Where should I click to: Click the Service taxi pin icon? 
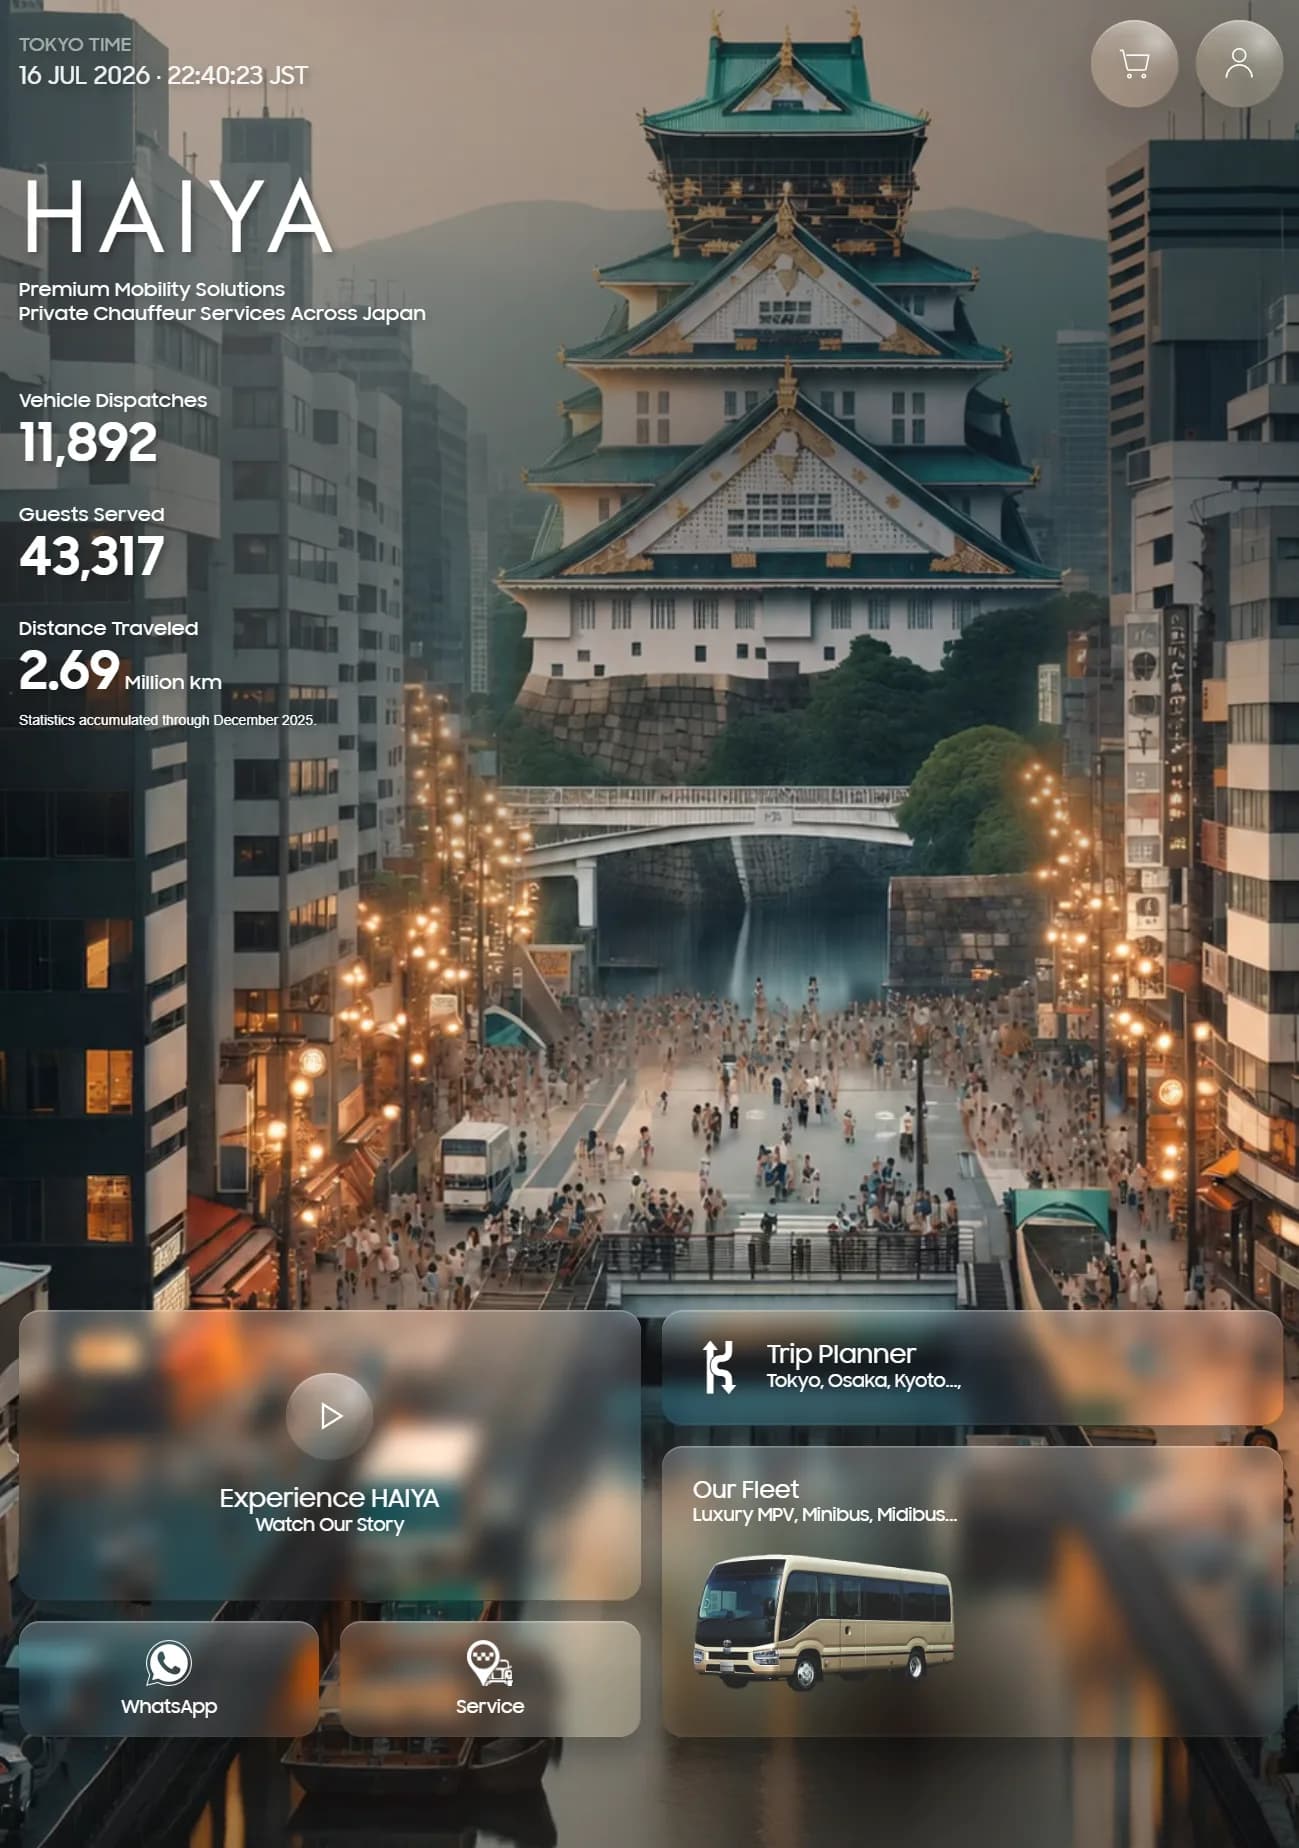[x=490, y=1663]
